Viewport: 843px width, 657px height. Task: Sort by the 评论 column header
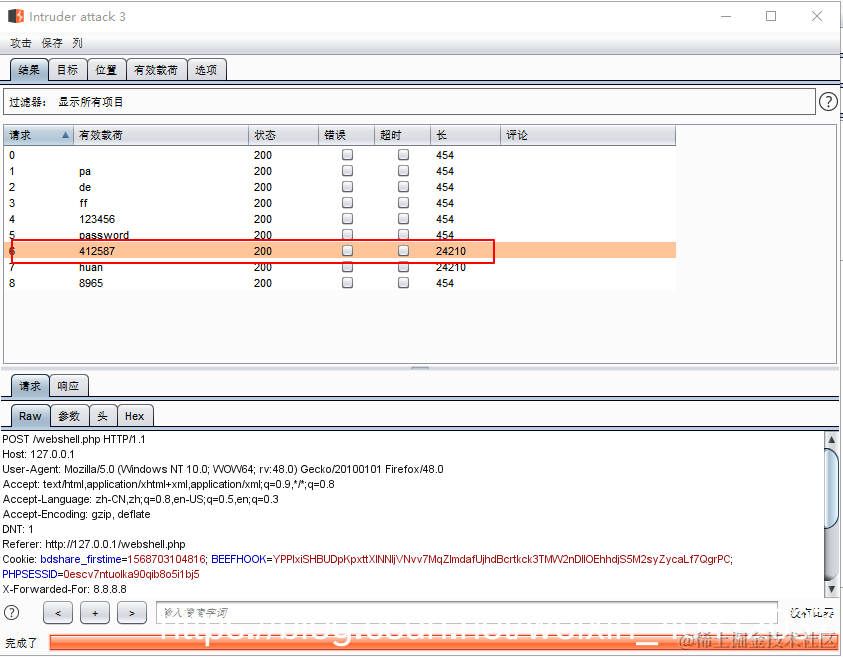point(588,135)
